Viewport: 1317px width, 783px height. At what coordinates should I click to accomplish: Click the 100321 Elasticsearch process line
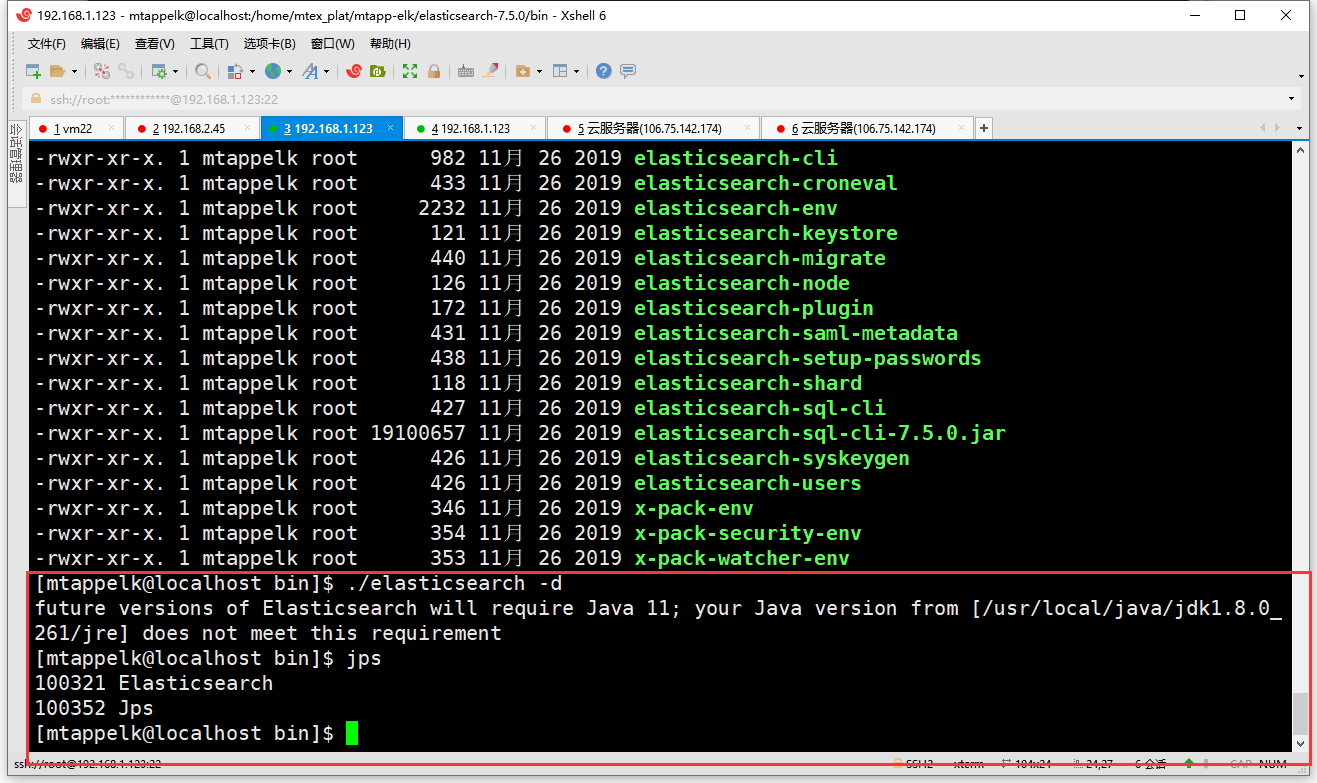point(153,683)
